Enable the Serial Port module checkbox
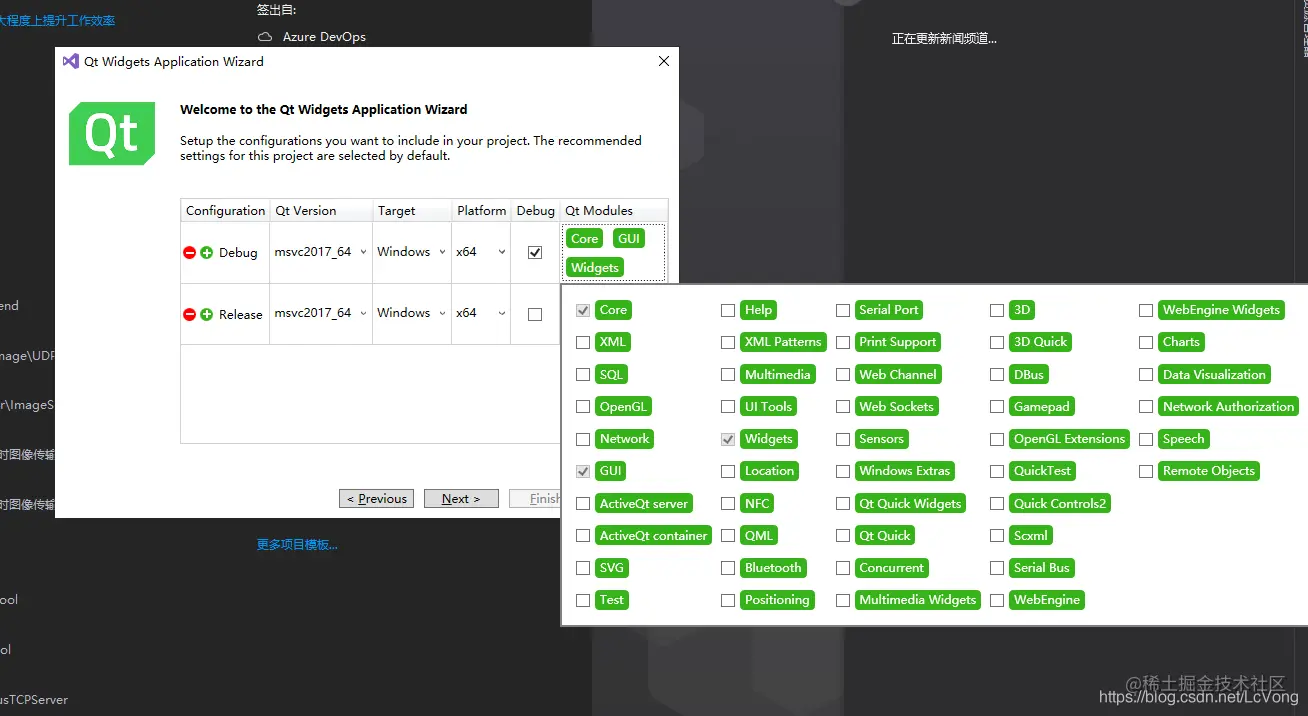The height and width of the screenshot is (716, 1308). click(843, 310)
